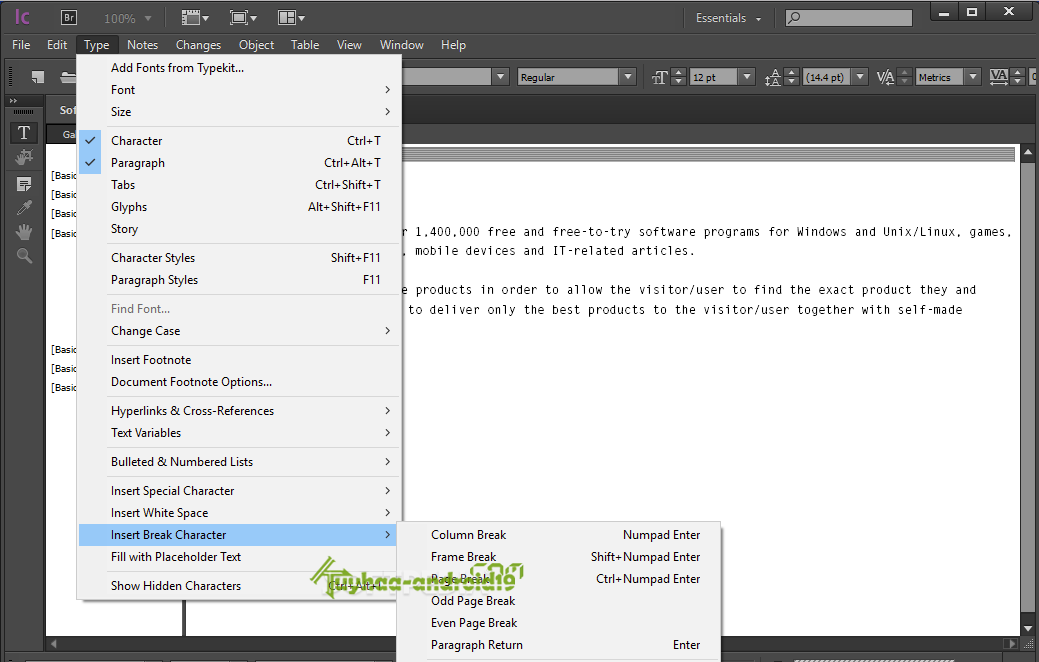The image size is (1039, 662).
Task: Insert an Odd Page Break
Action: (x=559, y=601)
